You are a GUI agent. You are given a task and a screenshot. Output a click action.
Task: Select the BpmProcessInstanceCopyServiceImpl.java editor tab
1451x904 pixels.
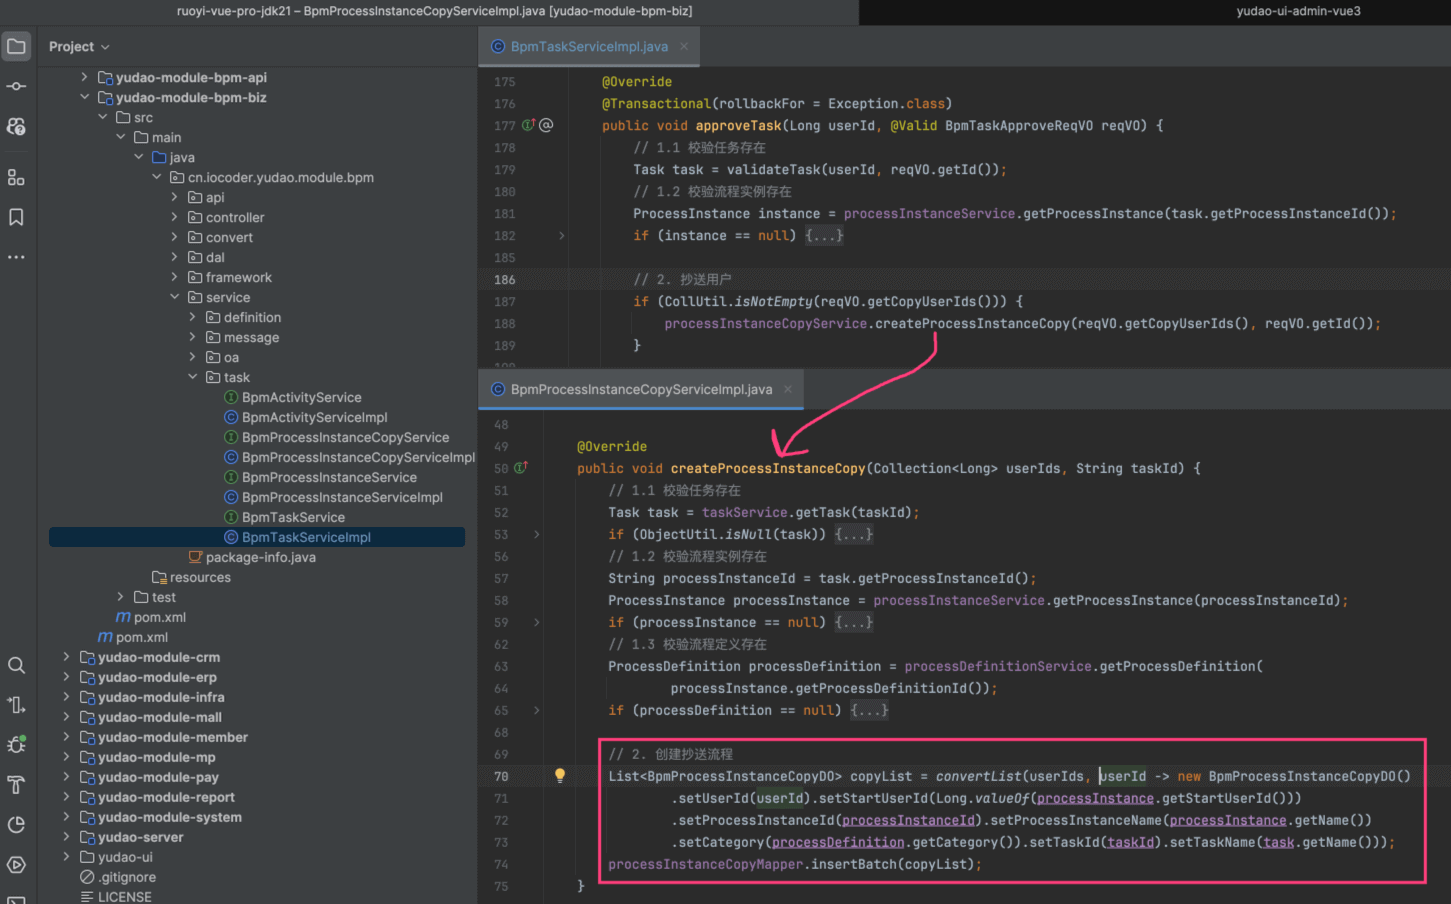[640, 390]
